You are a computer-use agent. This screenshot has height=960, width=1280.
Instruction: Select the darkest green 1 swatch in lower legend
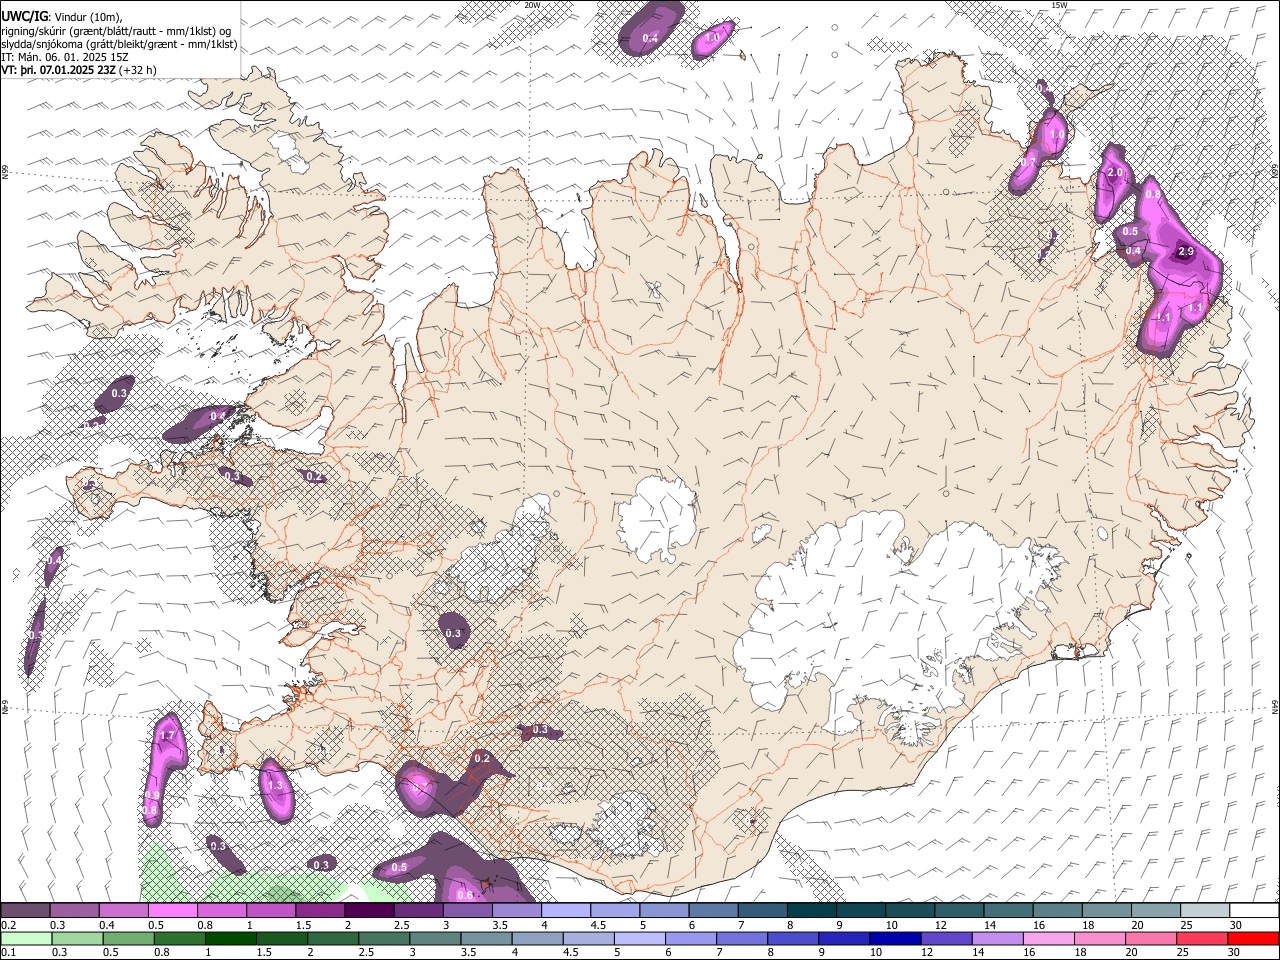[x=231, y=939]
